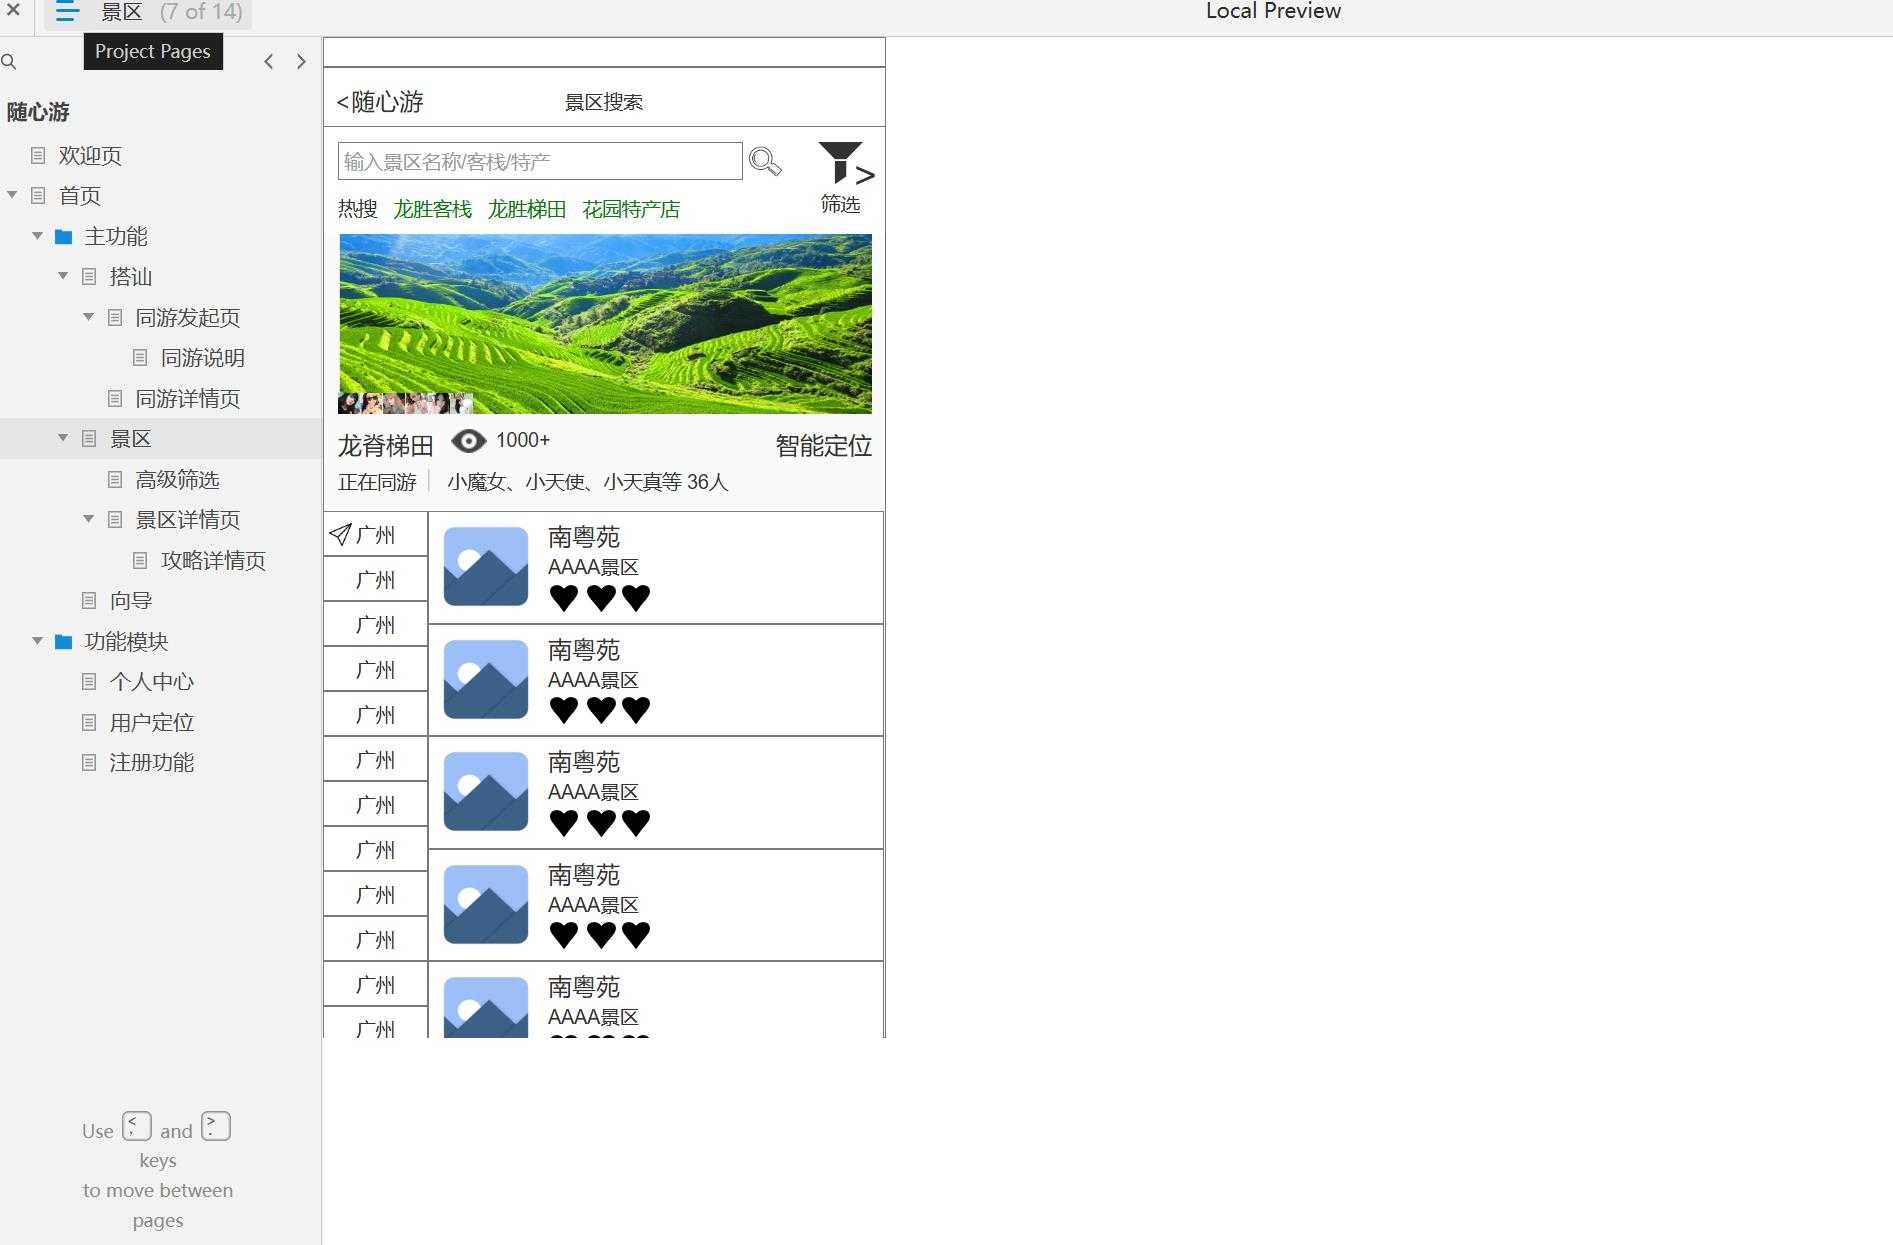Image resolution: width=1893 pixels, height=1245 pixels.
Task: Open the 个人中心 page
Action: click(152, 682)
